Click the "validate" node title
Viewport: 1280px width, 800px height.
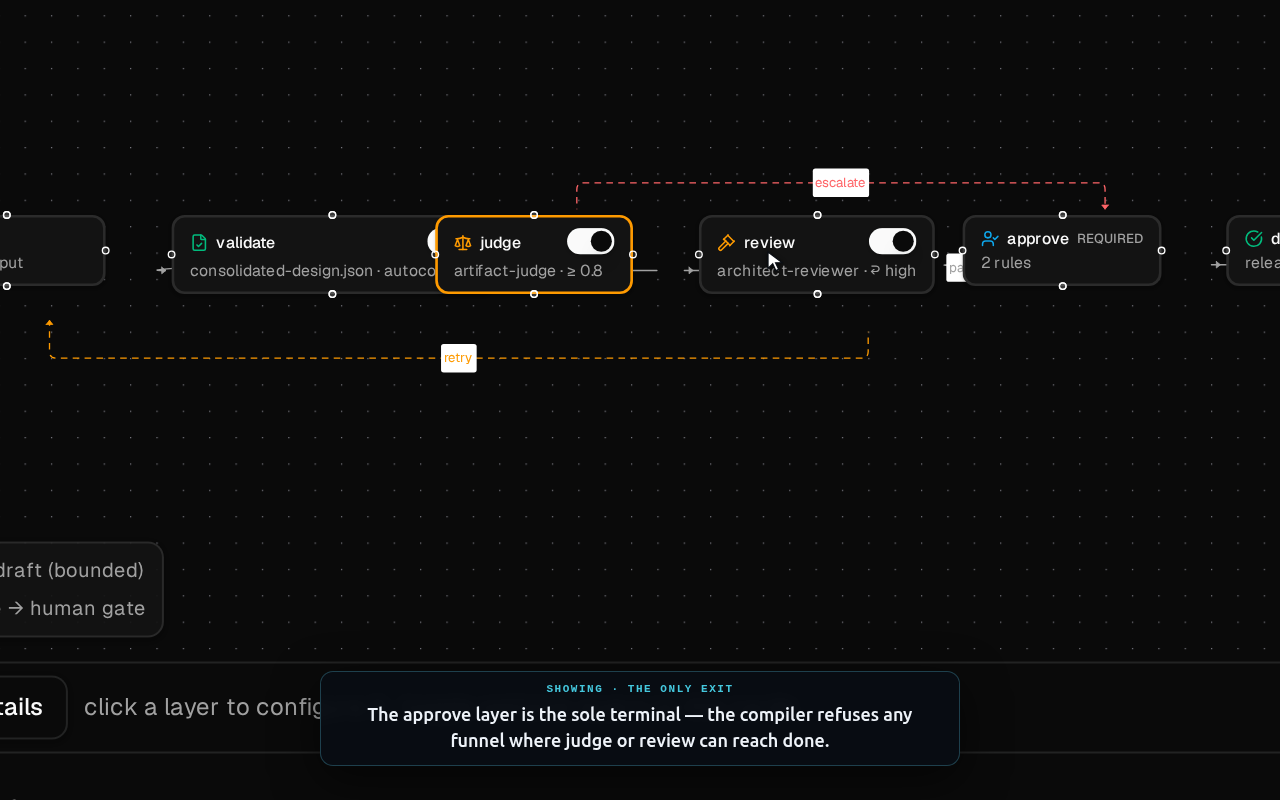click(245, 243)
